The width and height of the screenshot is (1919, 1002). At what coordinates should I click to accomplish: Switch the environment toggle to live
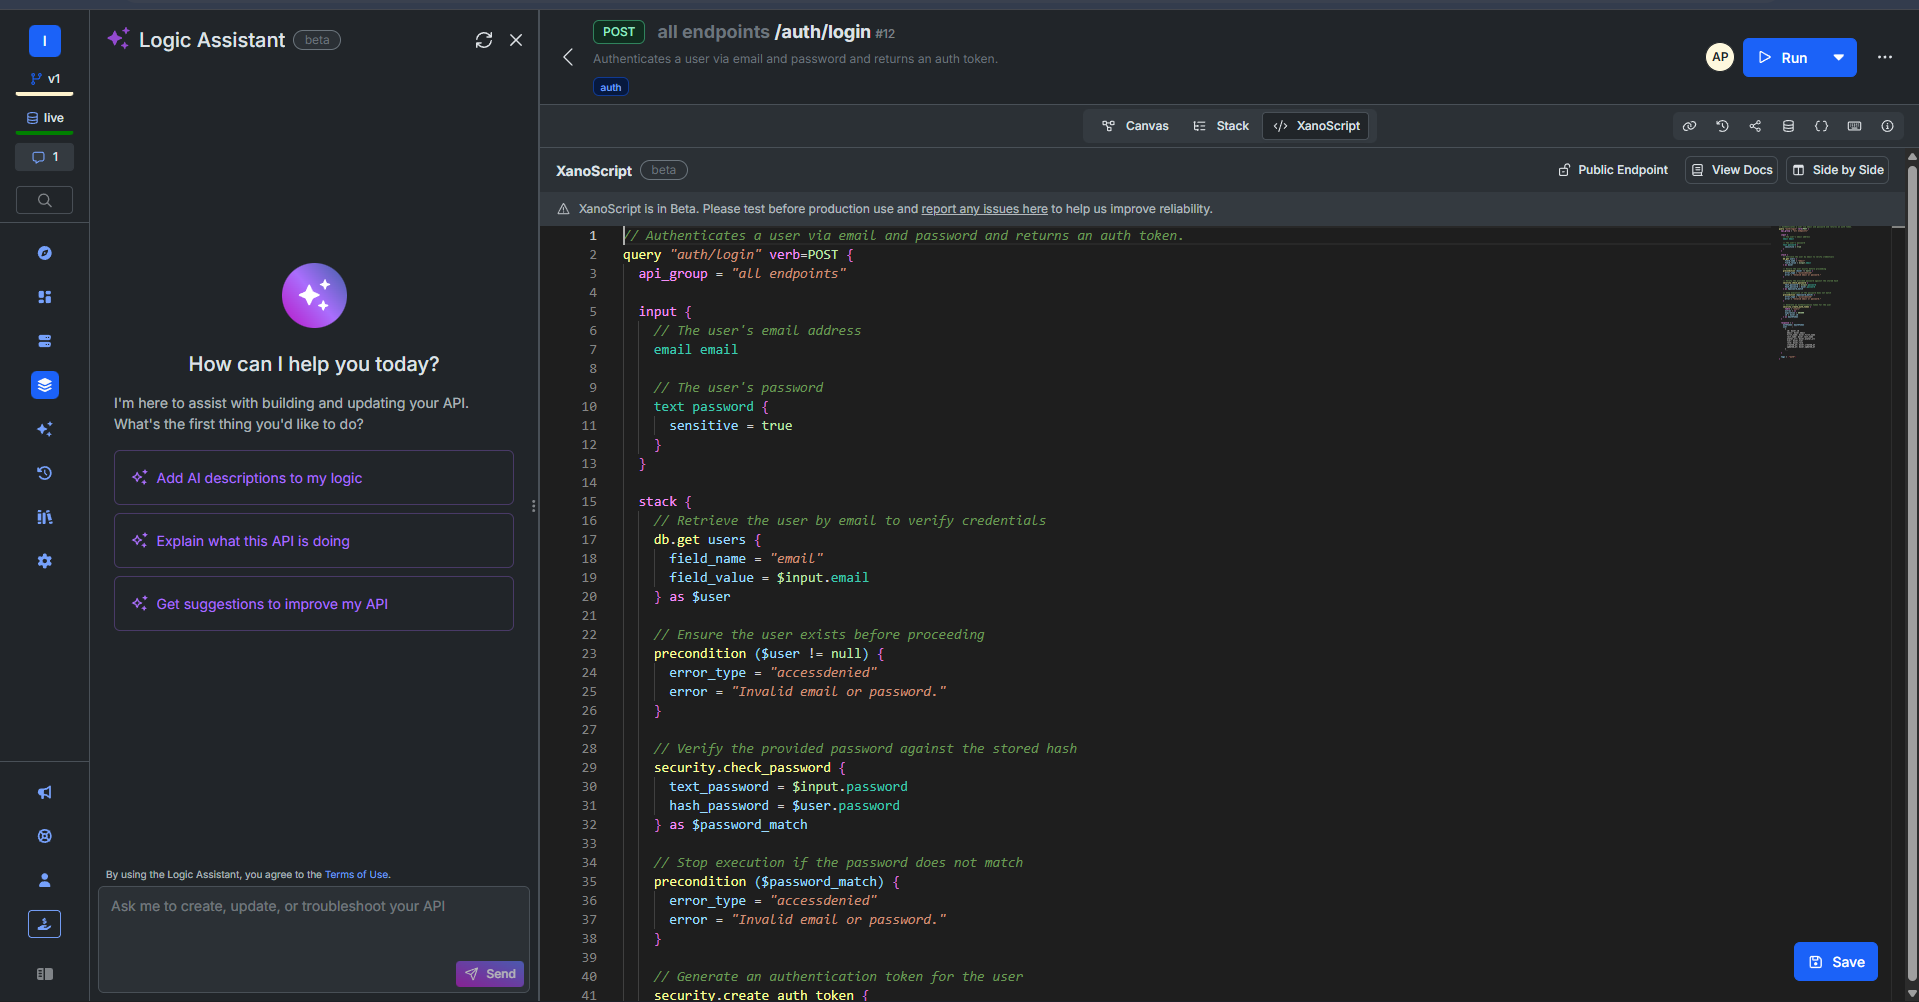(44, 117)
